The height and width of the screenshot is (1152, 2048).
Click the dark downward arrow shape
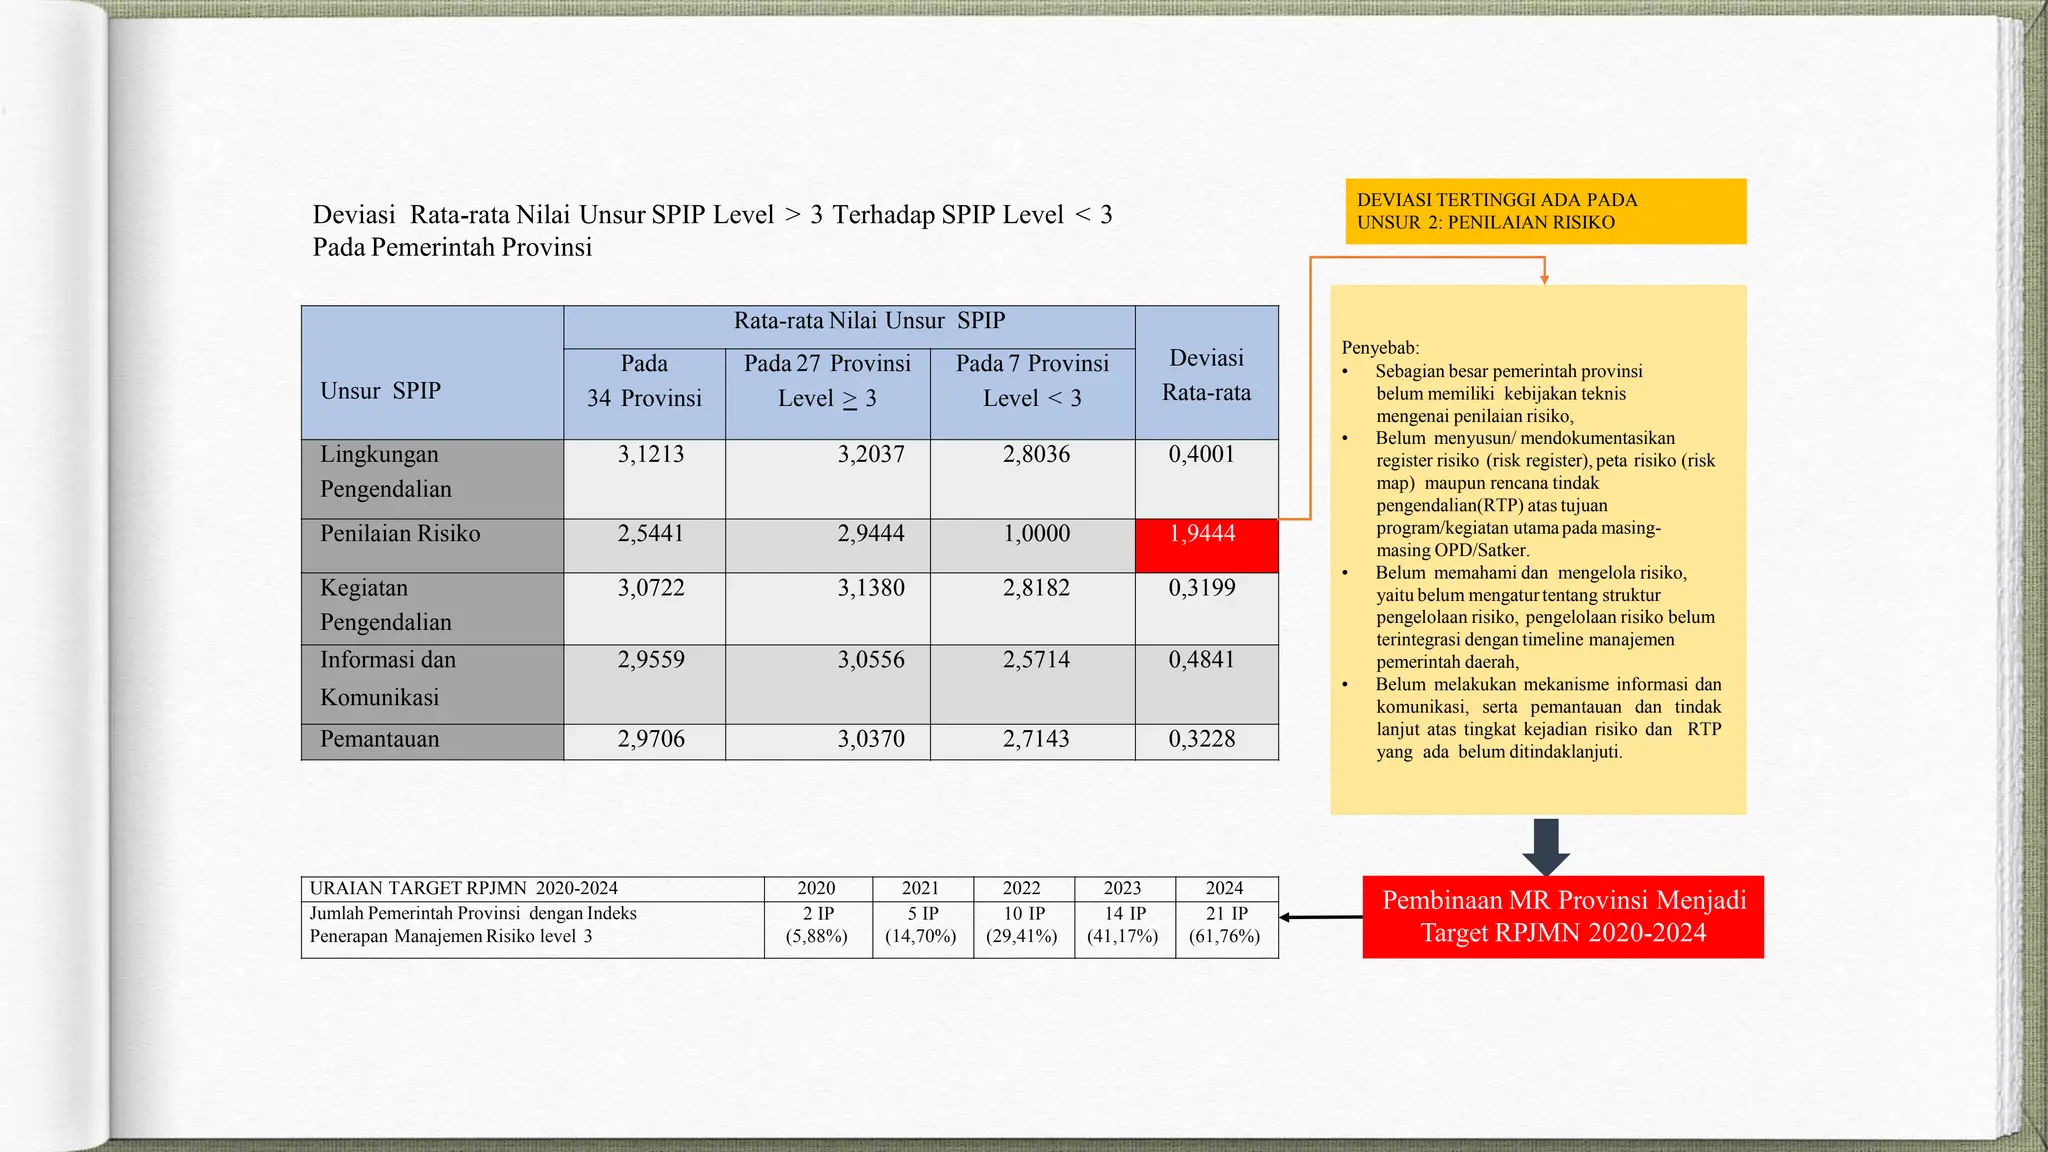[1545, 846]
